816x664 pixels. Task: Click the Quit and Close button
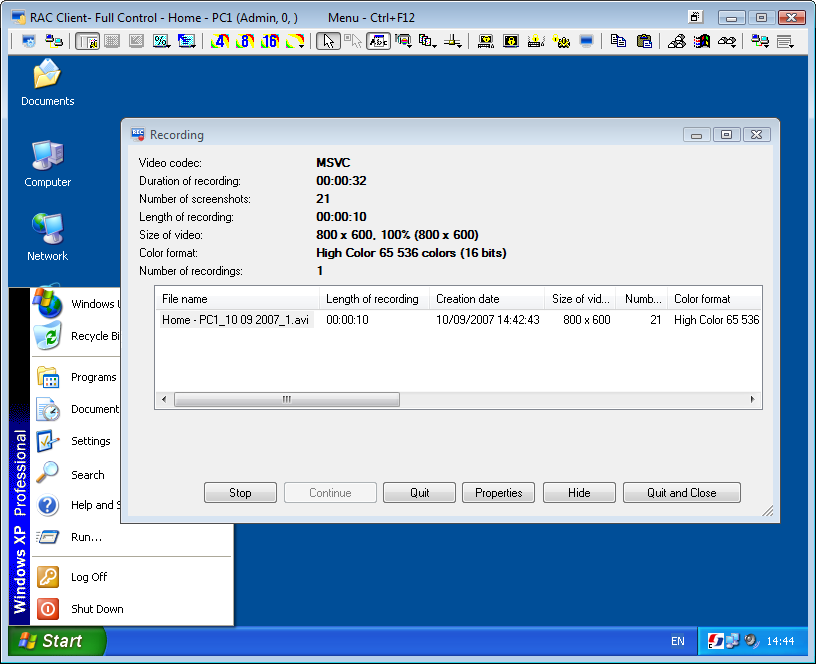point(682,493)
